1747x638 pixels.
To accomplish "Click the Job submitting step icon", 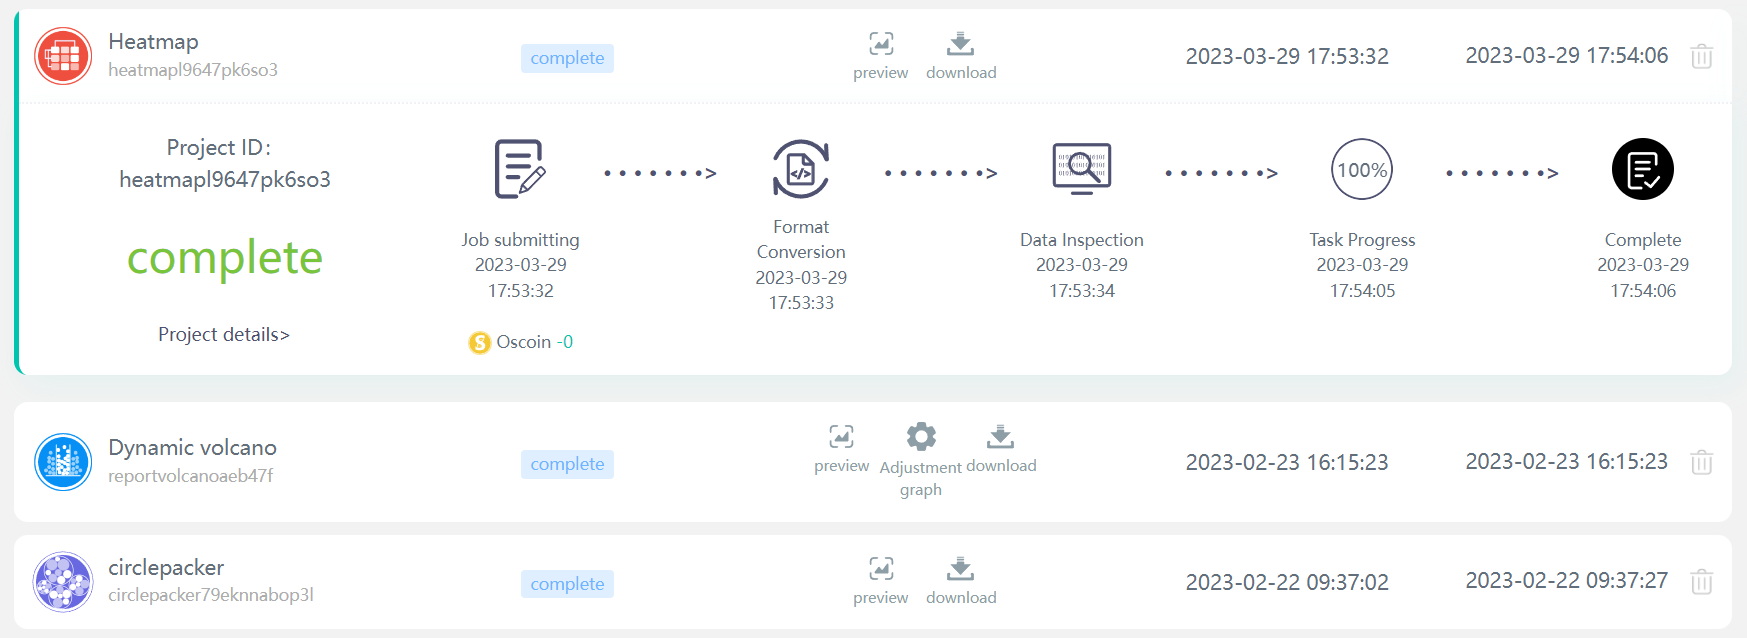I will coord(520,169).
